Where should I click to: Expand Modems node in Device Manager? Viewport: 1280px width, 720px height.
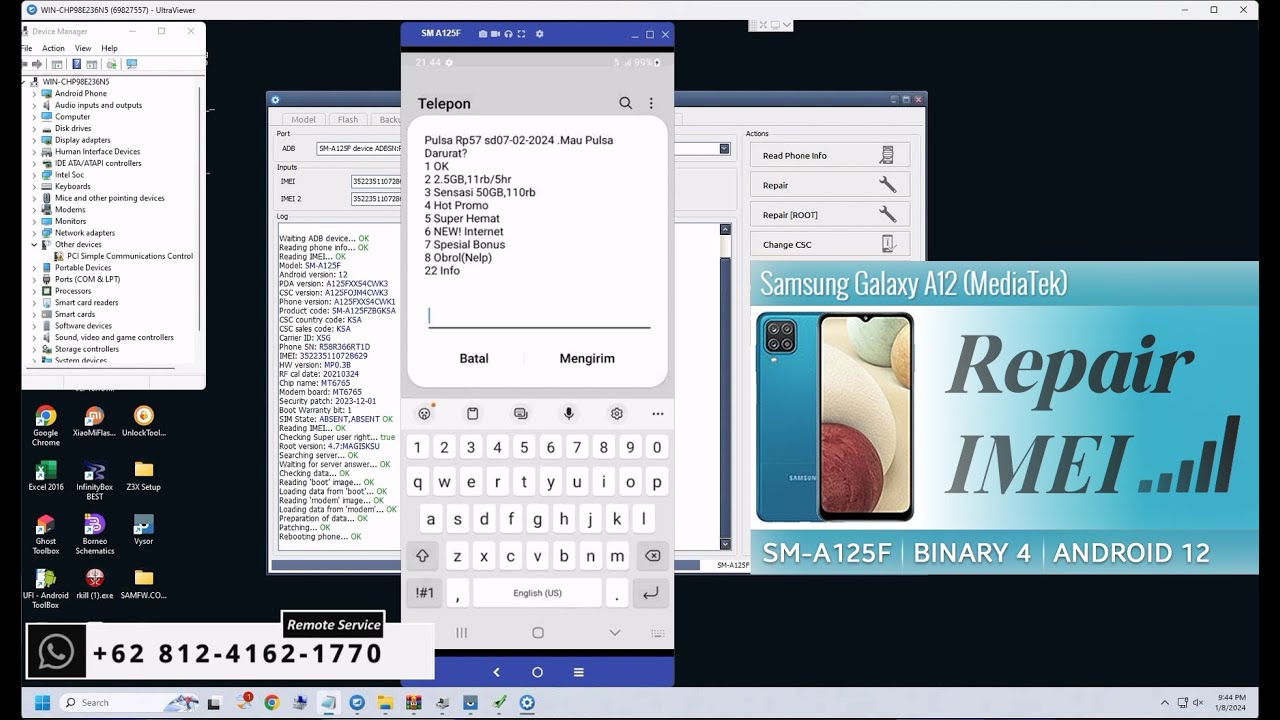(x=34, y=209)
